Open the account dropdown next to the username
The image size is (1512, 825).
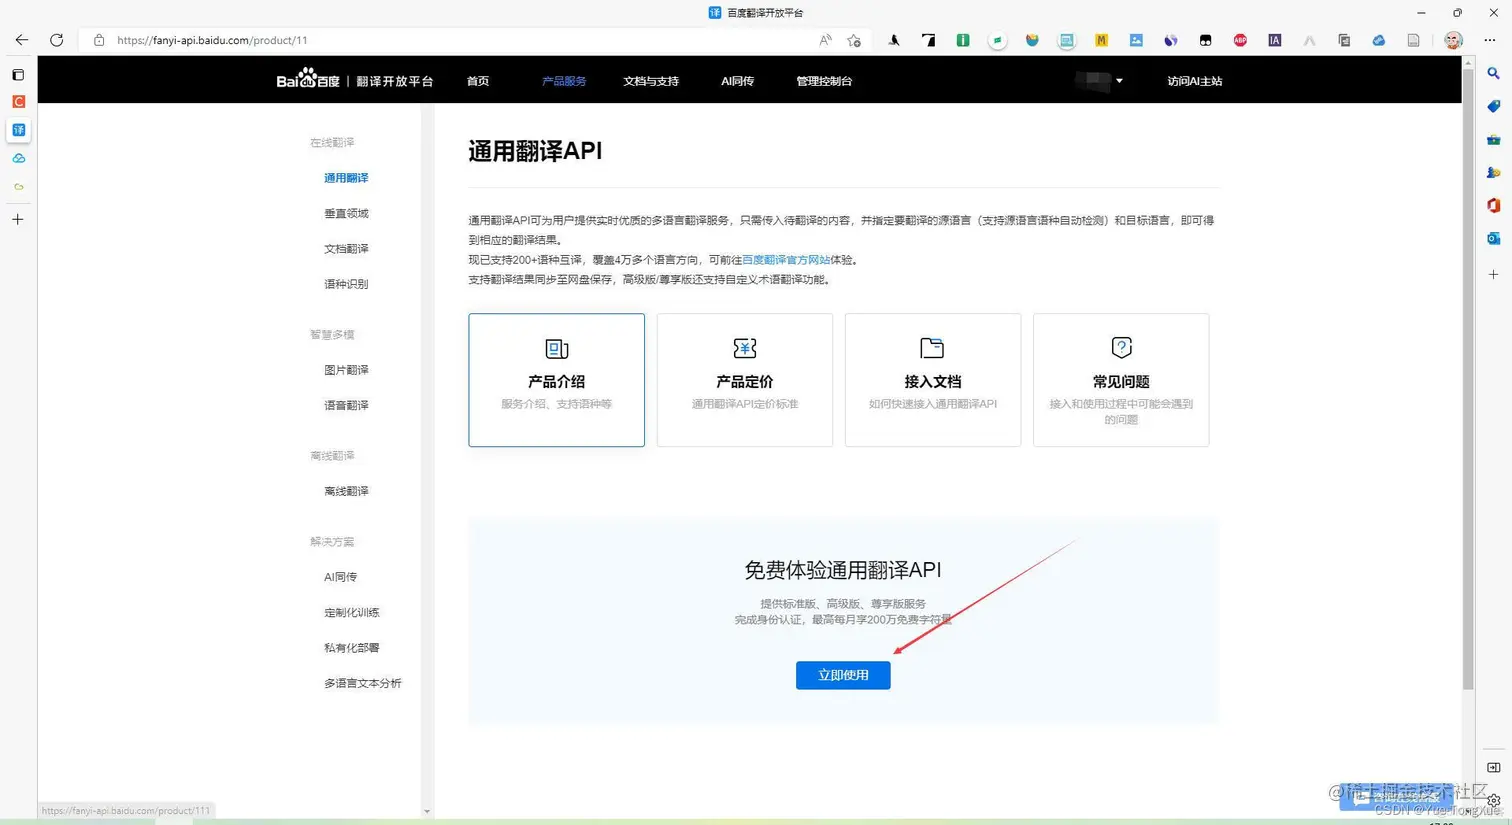click(x=1120, y=81)
